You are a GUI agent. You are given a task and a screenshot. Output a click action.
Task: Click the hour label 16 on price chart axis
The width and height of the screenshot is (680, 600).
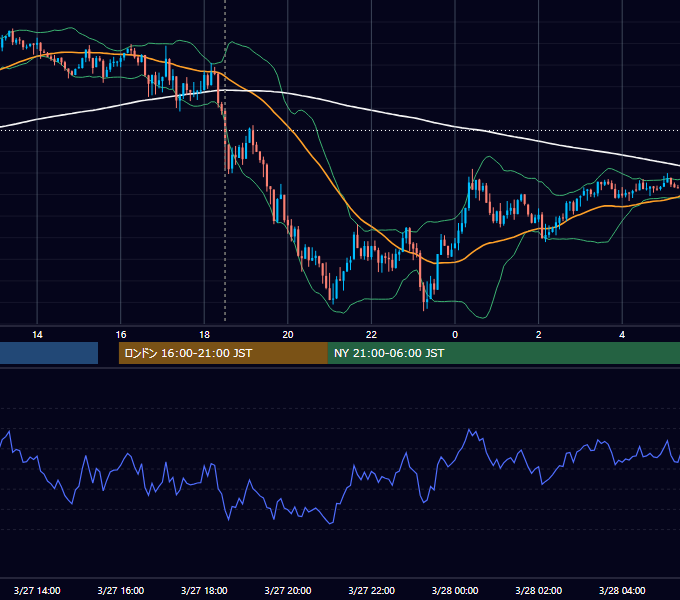121,335
